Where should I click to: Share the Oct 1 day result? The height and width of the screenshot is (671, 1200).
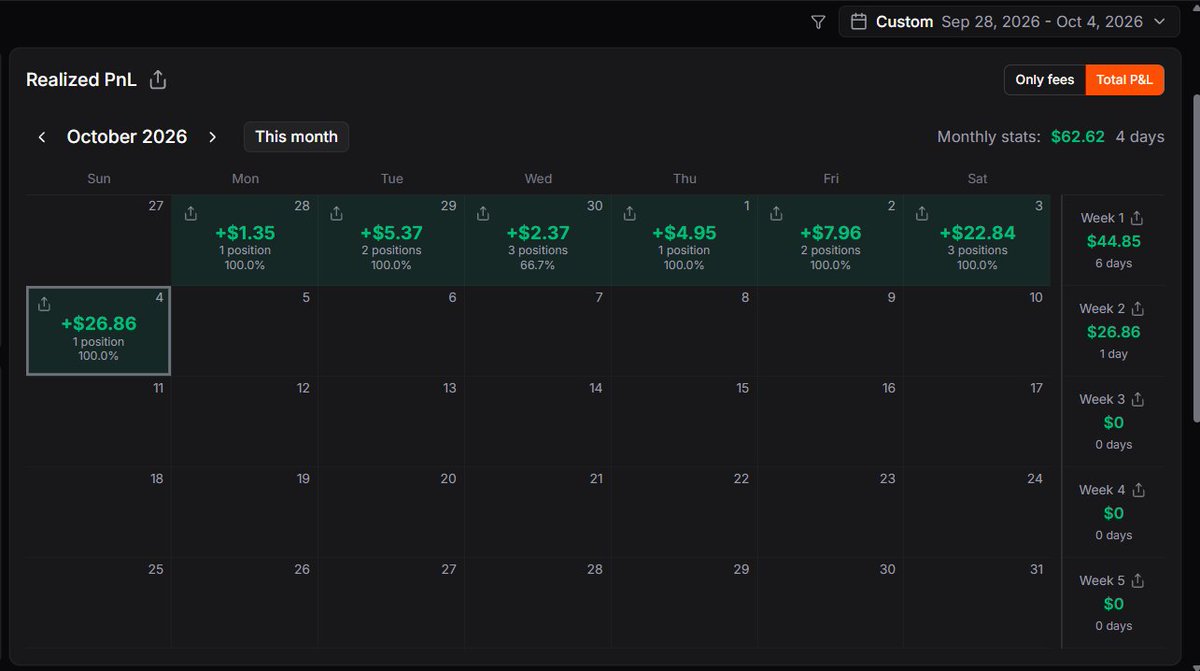click(x=629, y=213)
